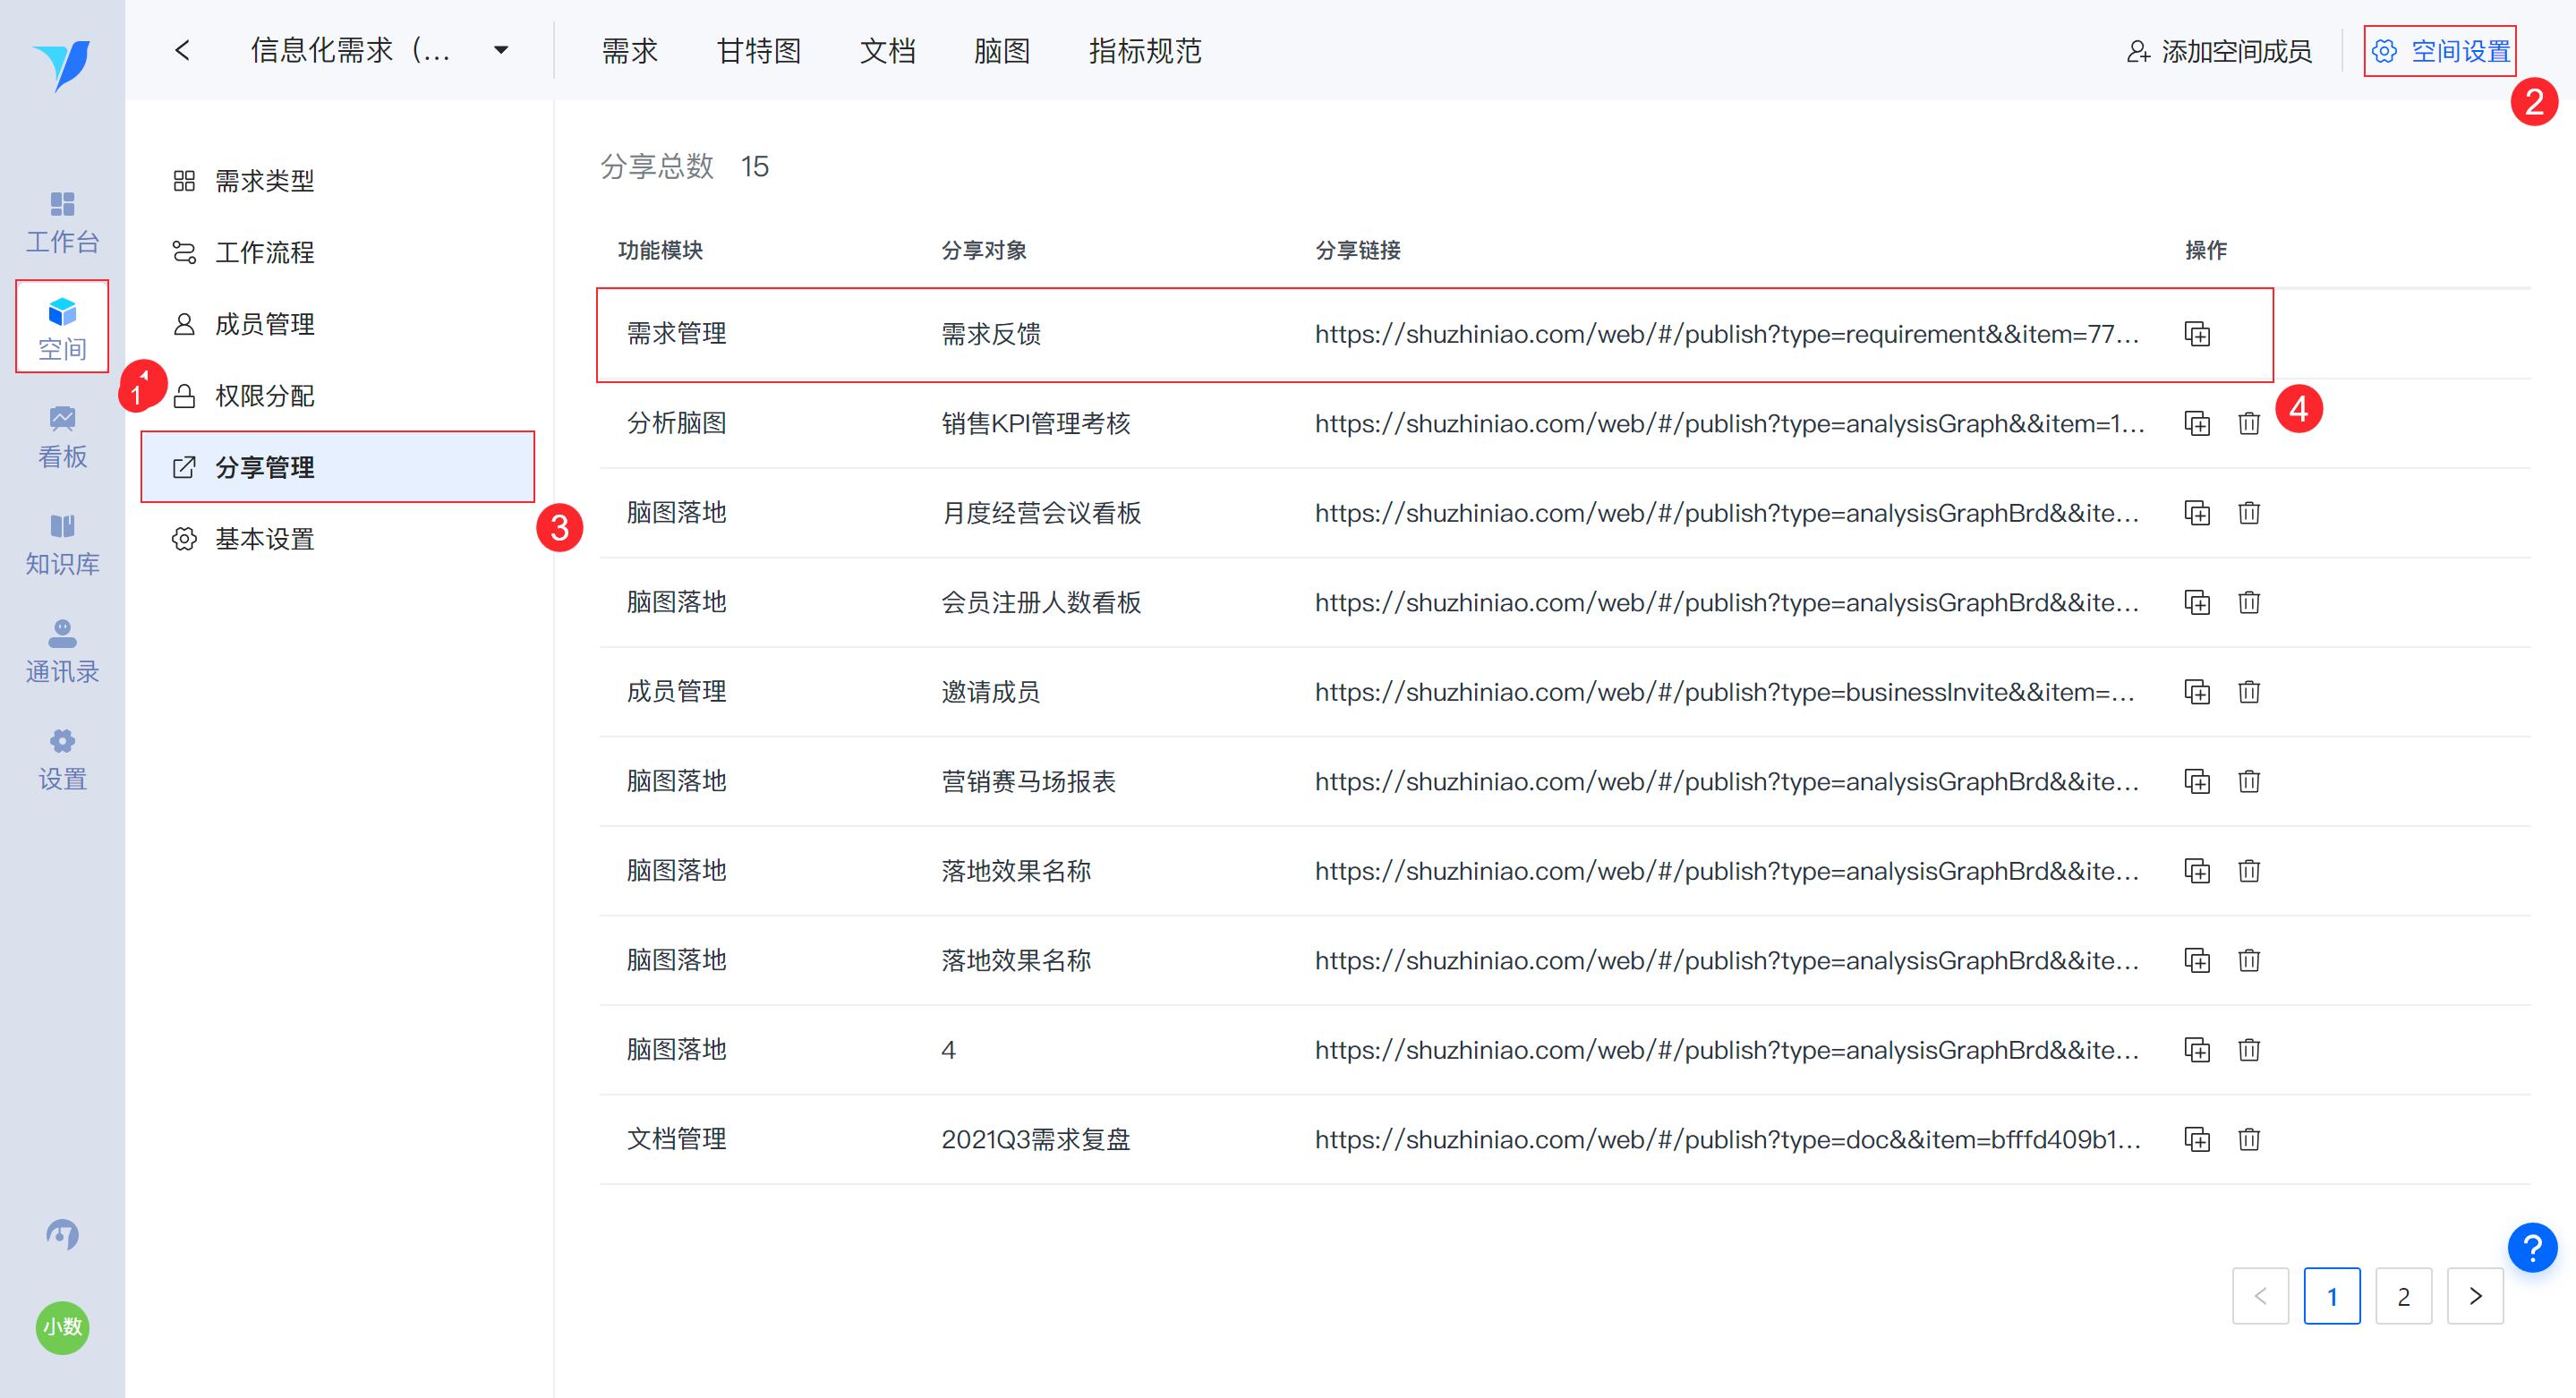Switch to the 甘特图 tab
The height and width of the screenshot is (1398, 2576).
click(758, 51)
